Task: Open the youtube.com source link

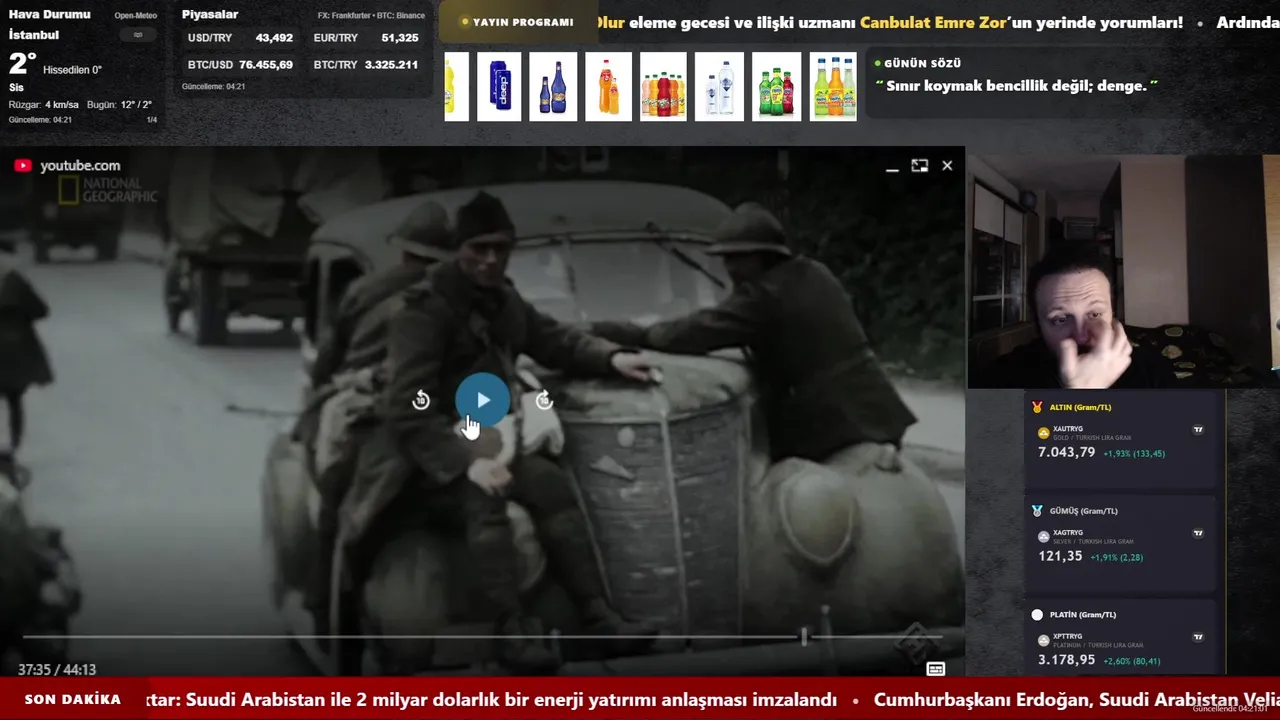Action: 80,166
